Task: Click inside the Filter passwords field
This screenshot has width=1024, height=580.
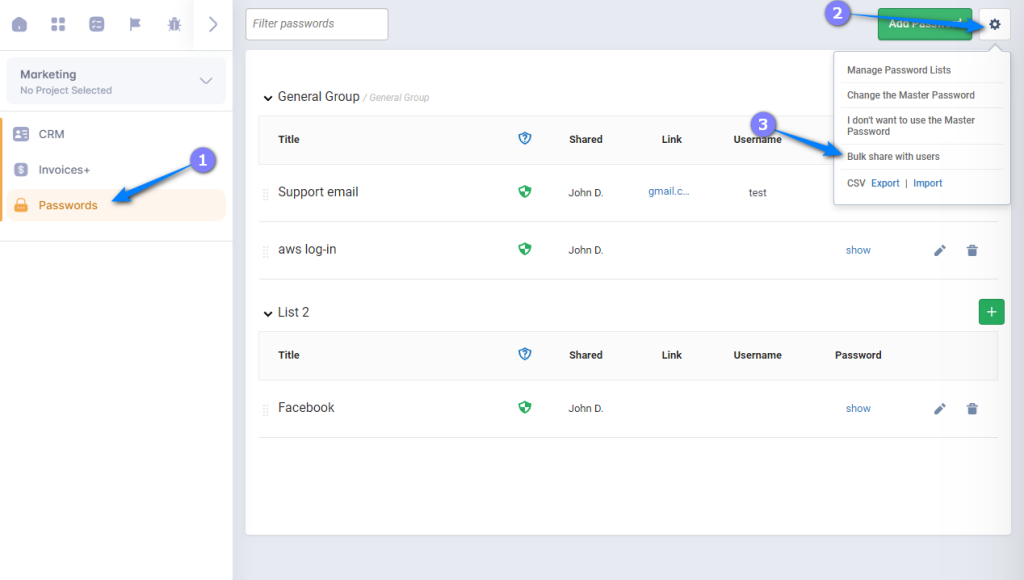Action: click(x=316, y=24)
